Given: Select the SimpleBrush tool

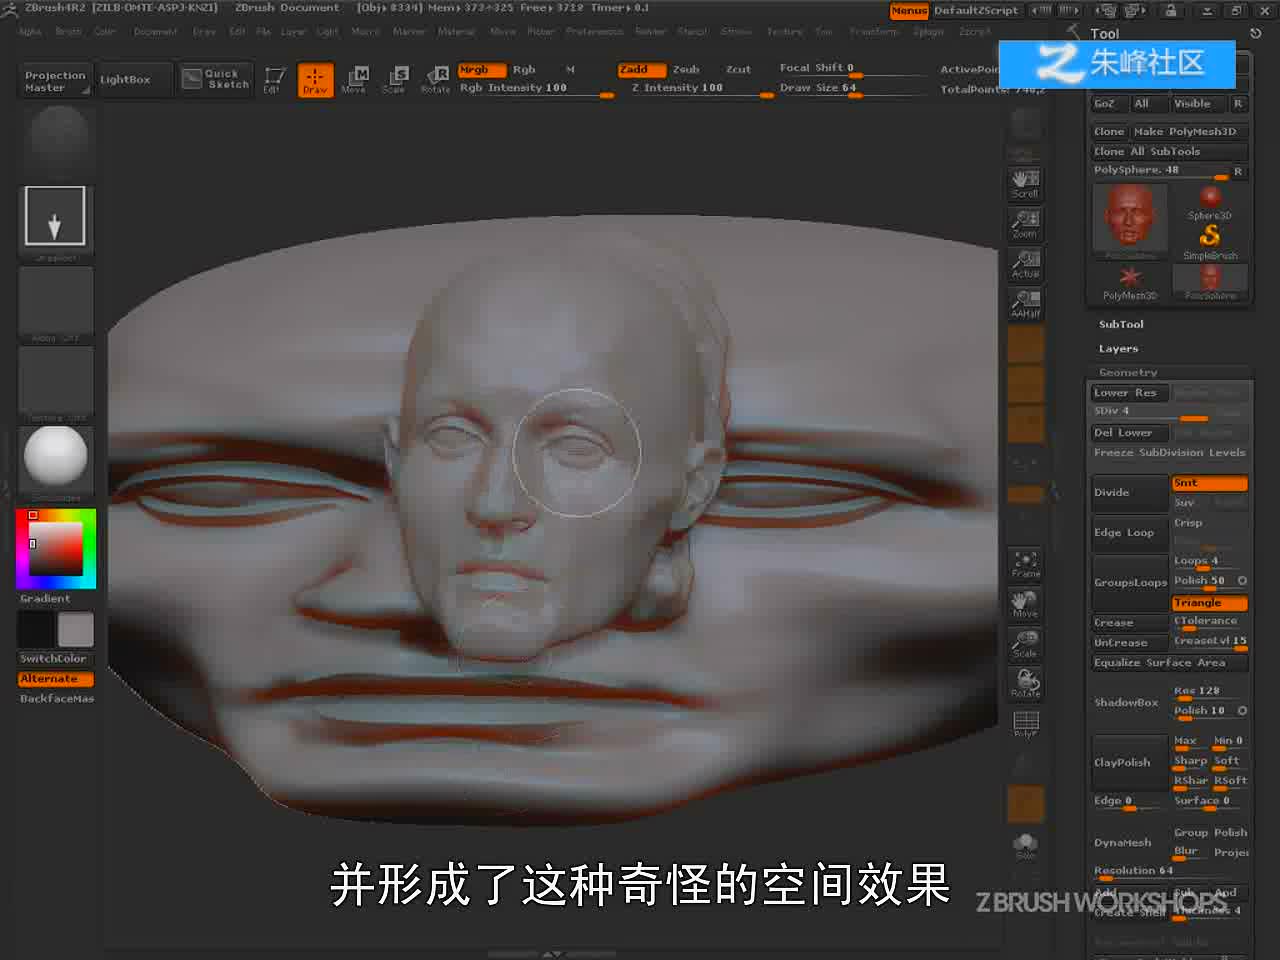Looking at the screenshot, I should 1210,241.
